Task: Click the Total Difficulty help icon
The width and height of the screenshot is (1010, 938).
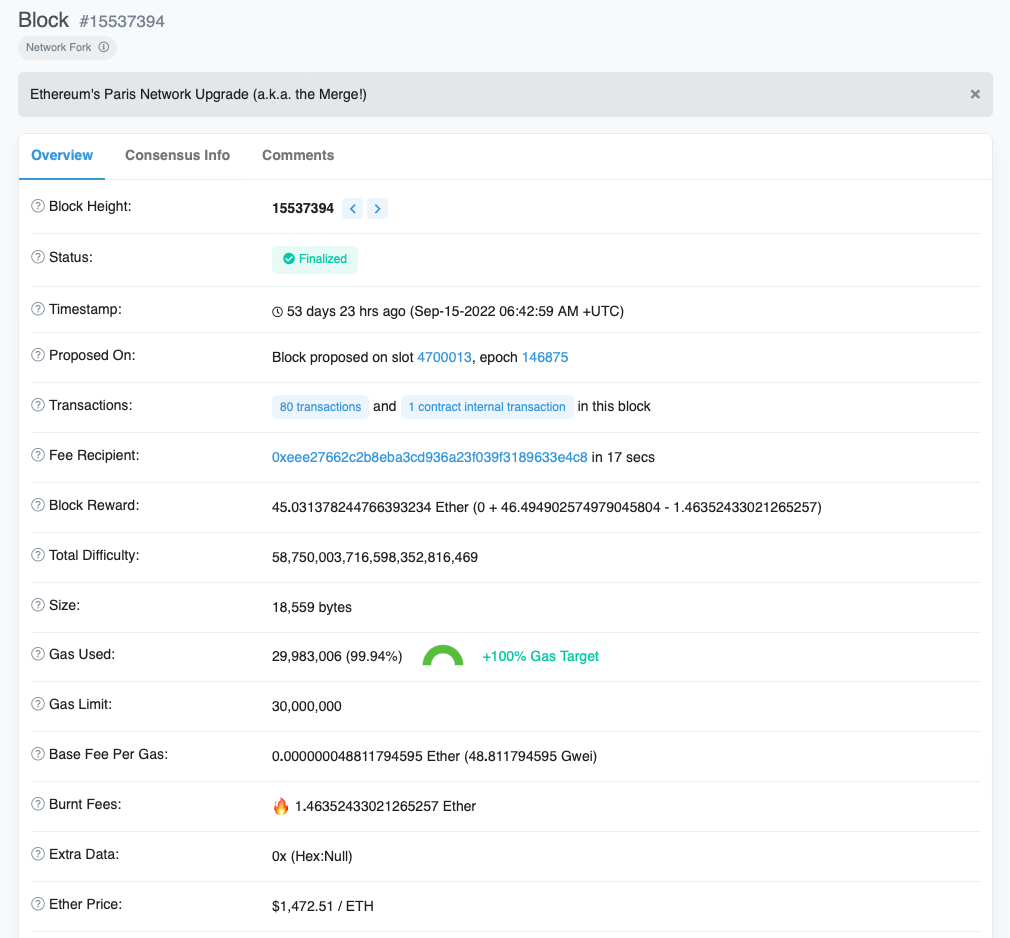Action: (x=38, y=555)
